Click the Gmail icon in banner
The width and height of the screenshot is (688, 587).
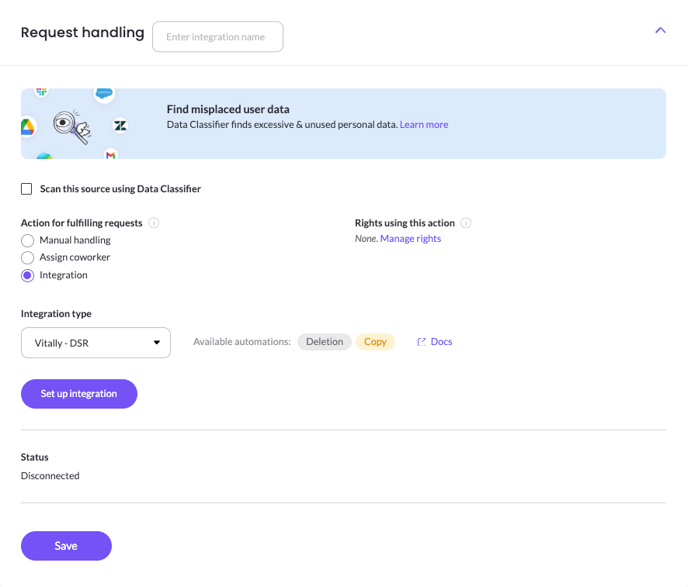(x=111, y=154)
